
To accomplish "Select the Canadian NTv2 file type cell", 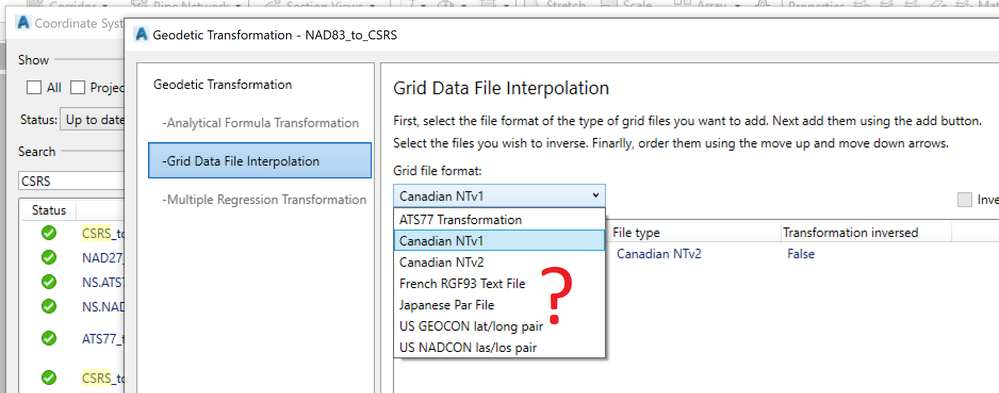I will click(x=659, y=254).
